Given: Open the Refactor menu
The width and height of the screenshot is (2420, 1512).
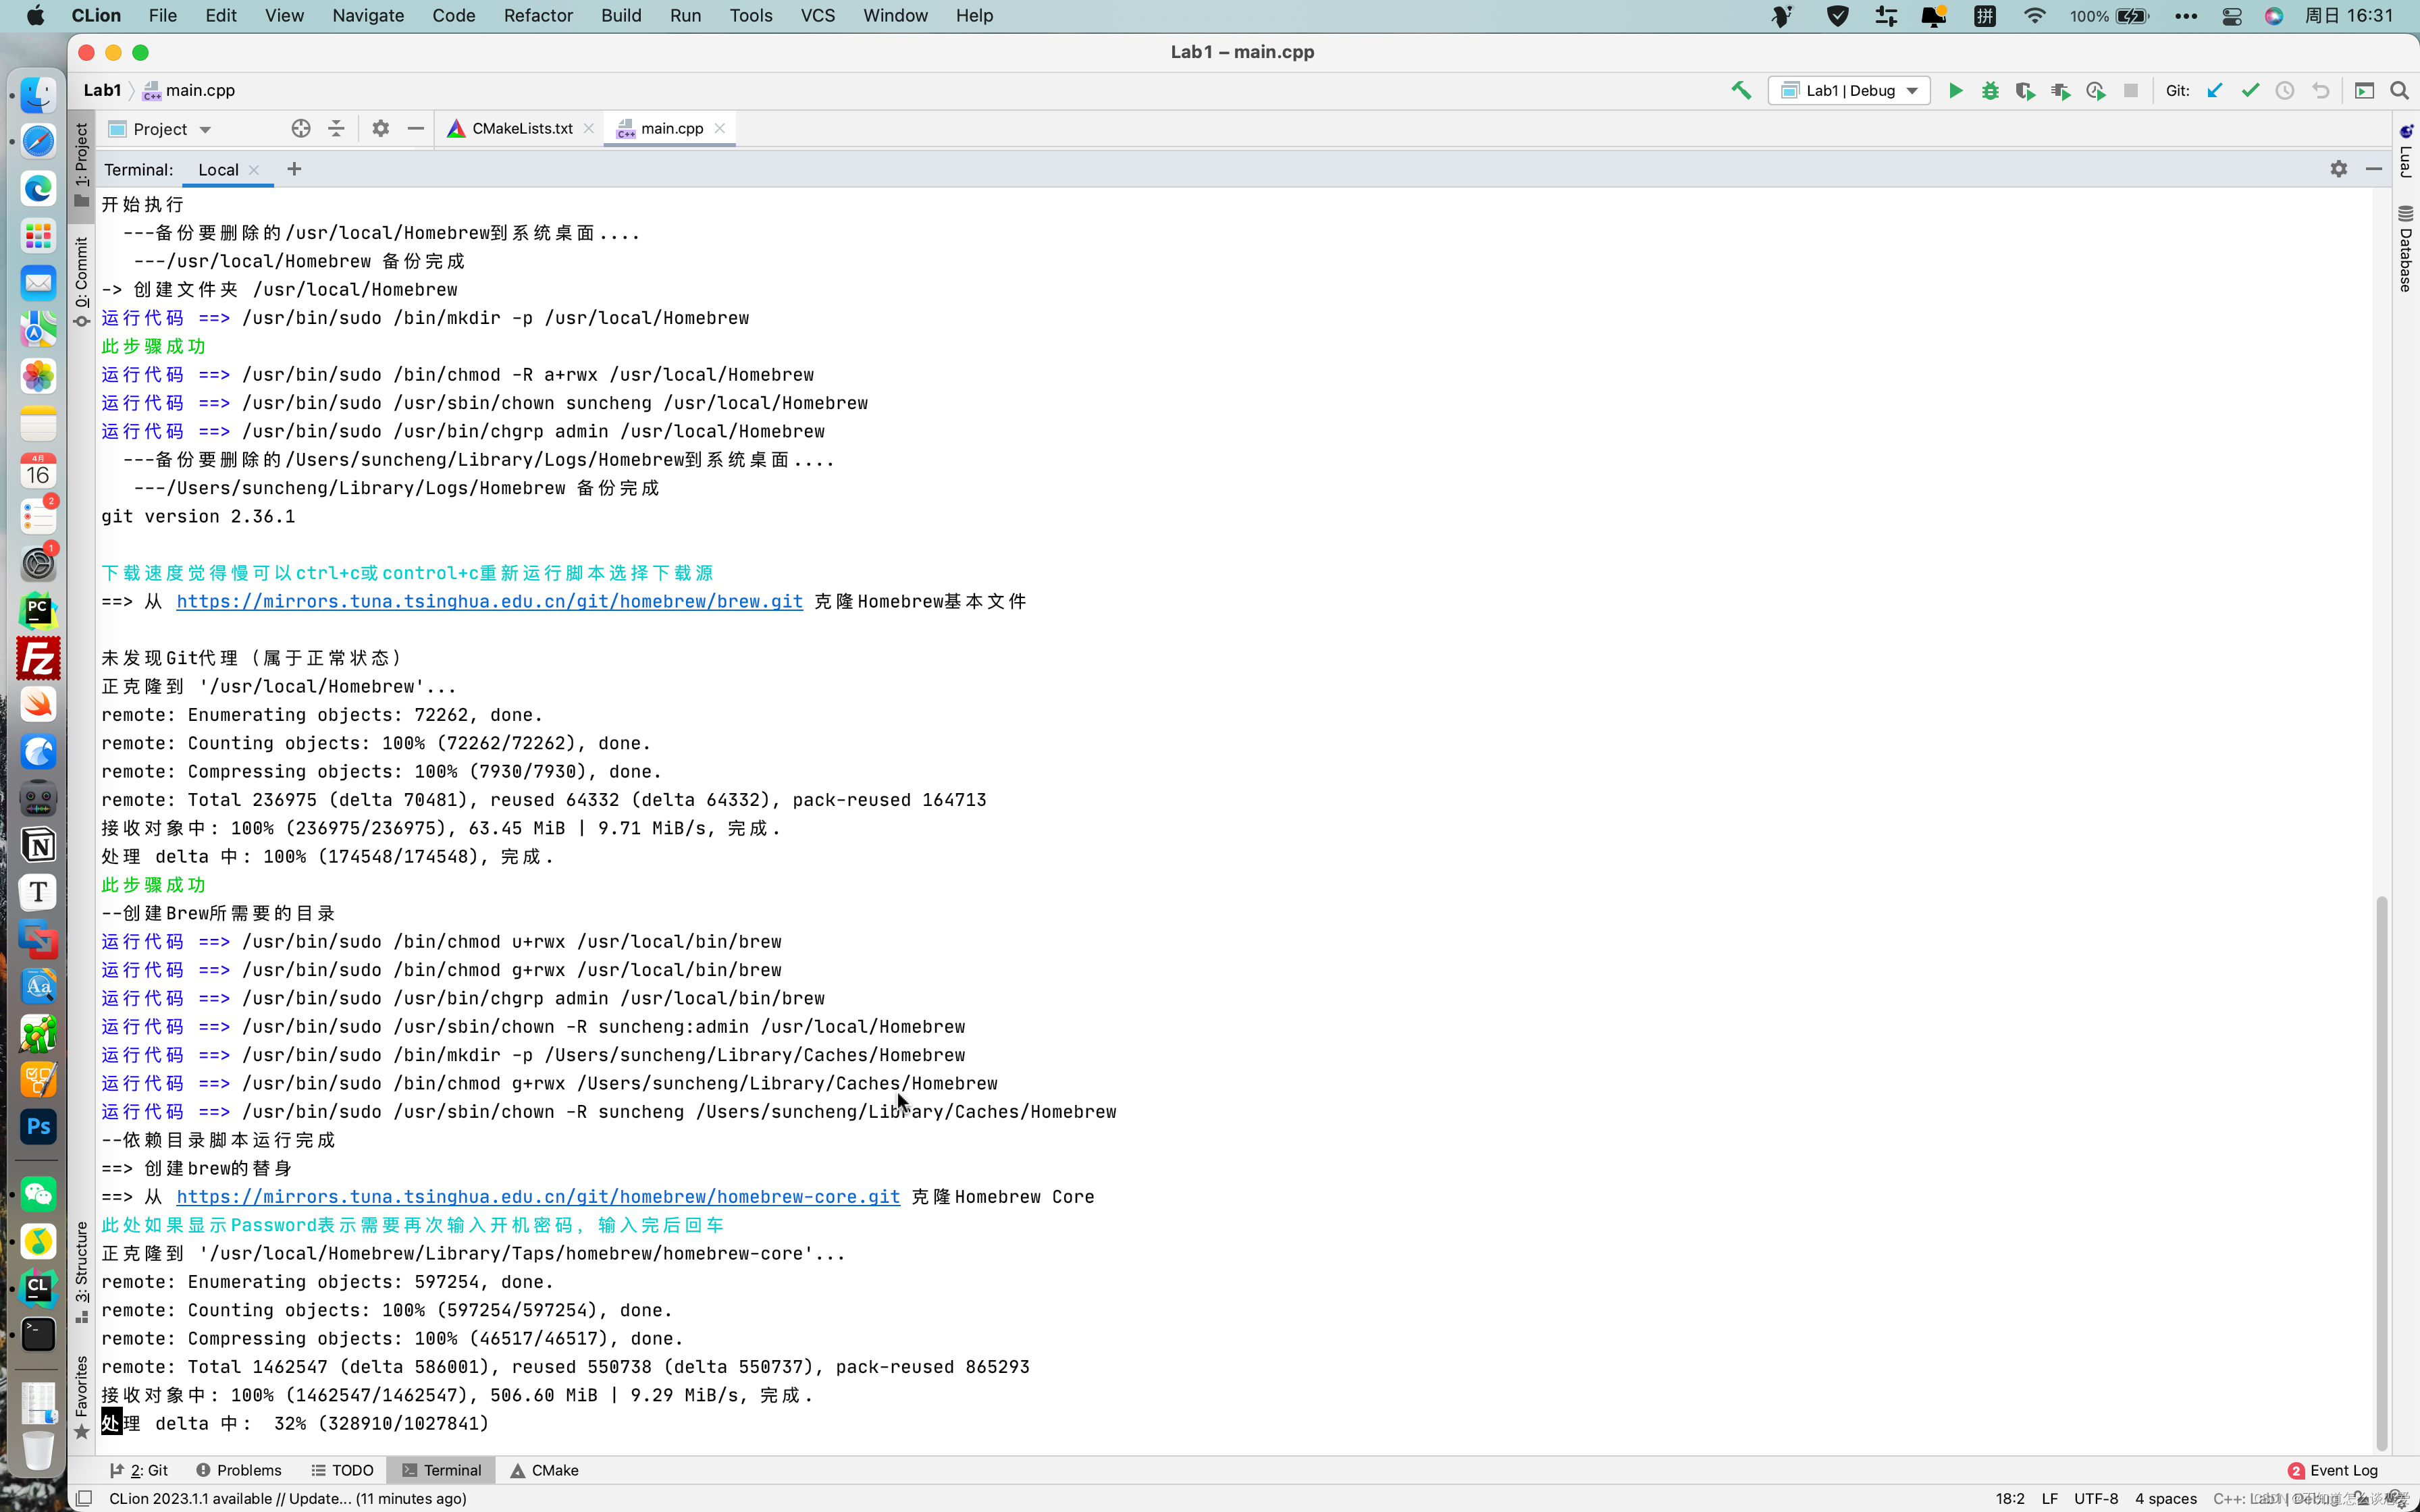Looking at the screenshot, I should point(538,15).
